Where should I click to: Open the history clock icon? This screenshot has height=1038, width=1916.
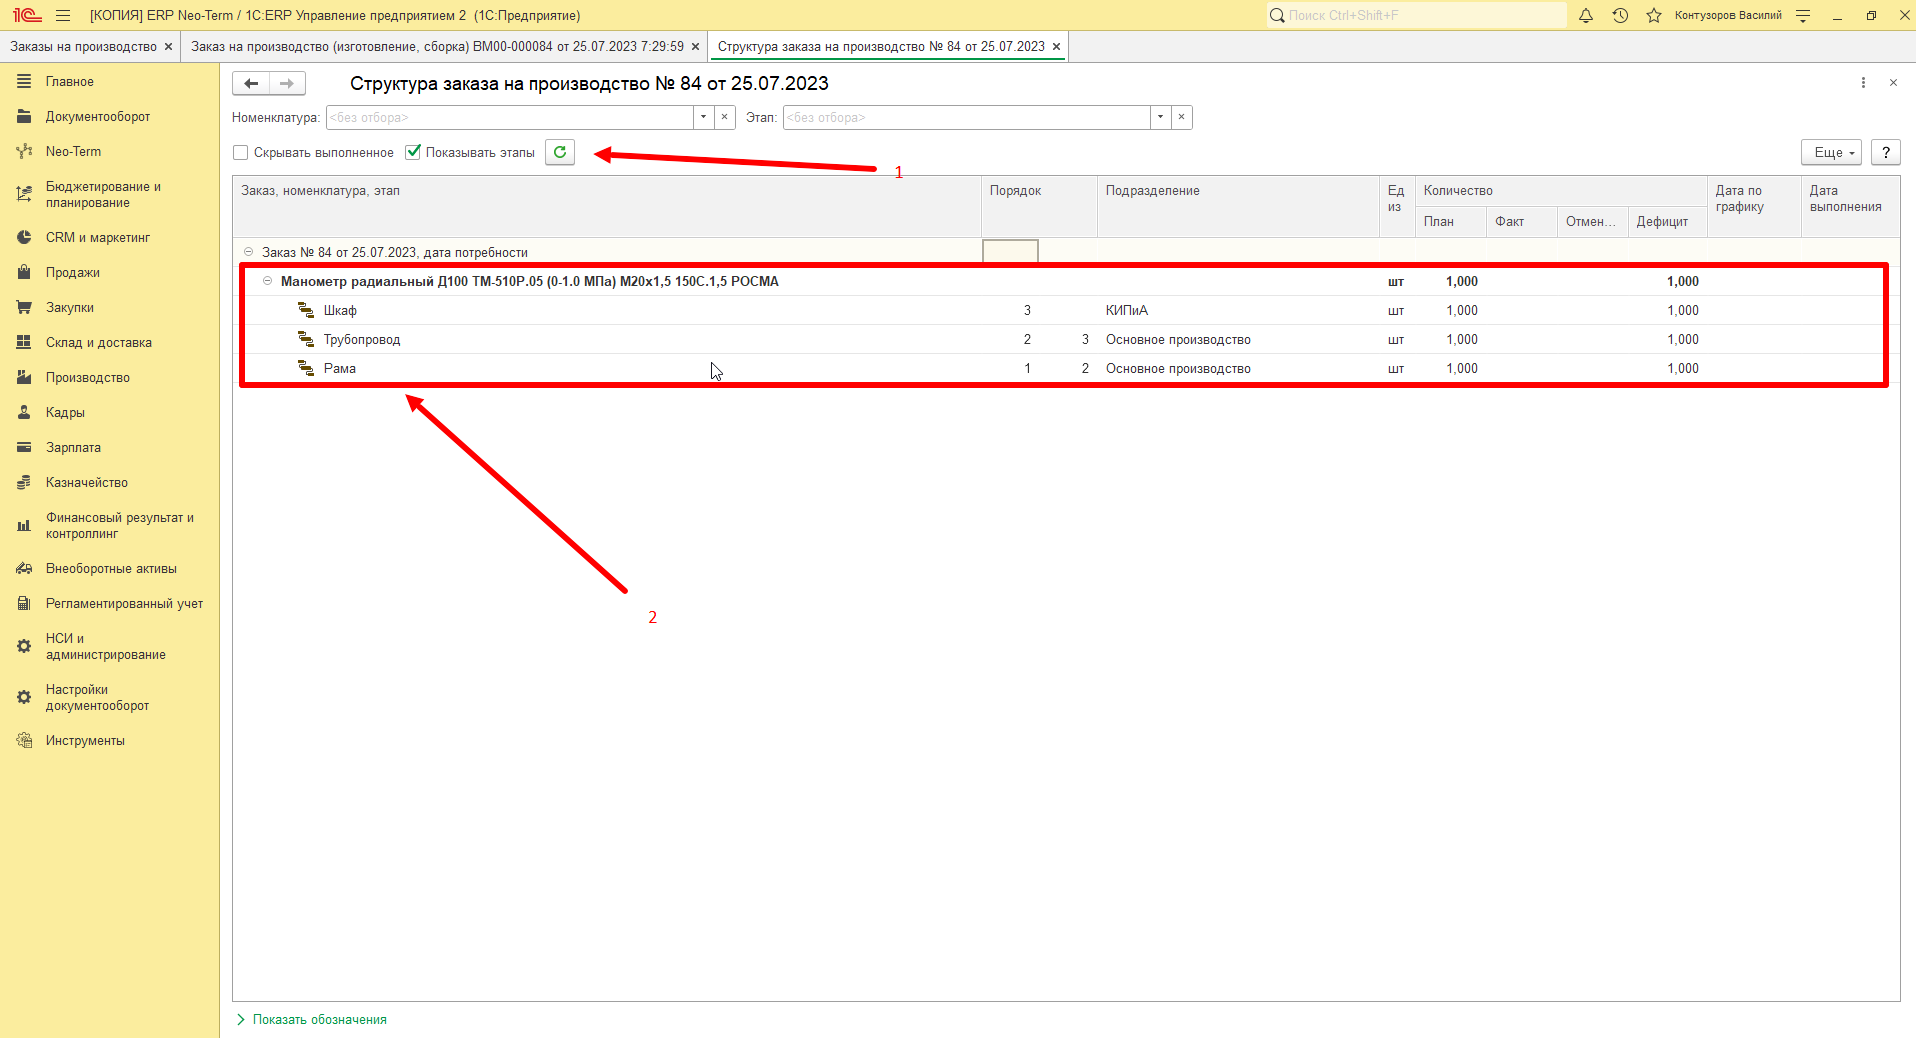tap(1620, 15)
